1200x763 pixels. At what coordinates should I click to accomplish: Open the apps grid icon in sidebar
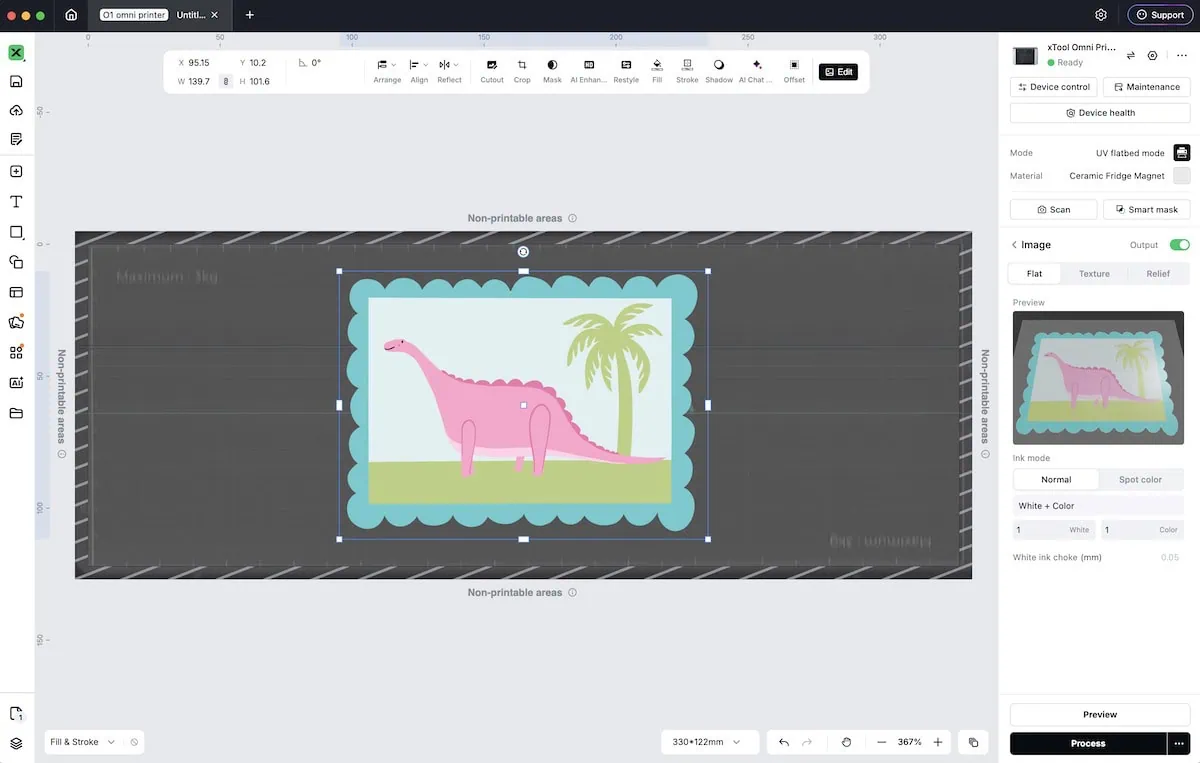click(x=16, y=352)
